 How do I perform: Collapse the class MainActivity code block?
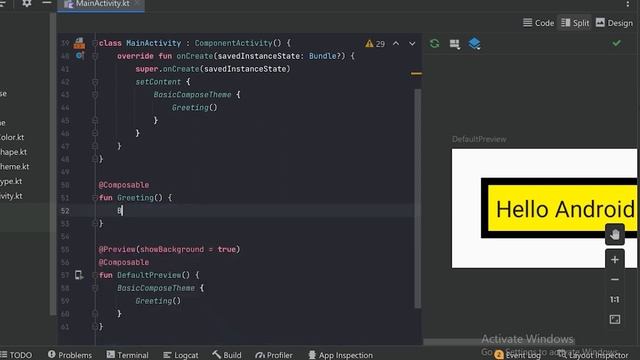pyautogui.click(x=95, y=43)
